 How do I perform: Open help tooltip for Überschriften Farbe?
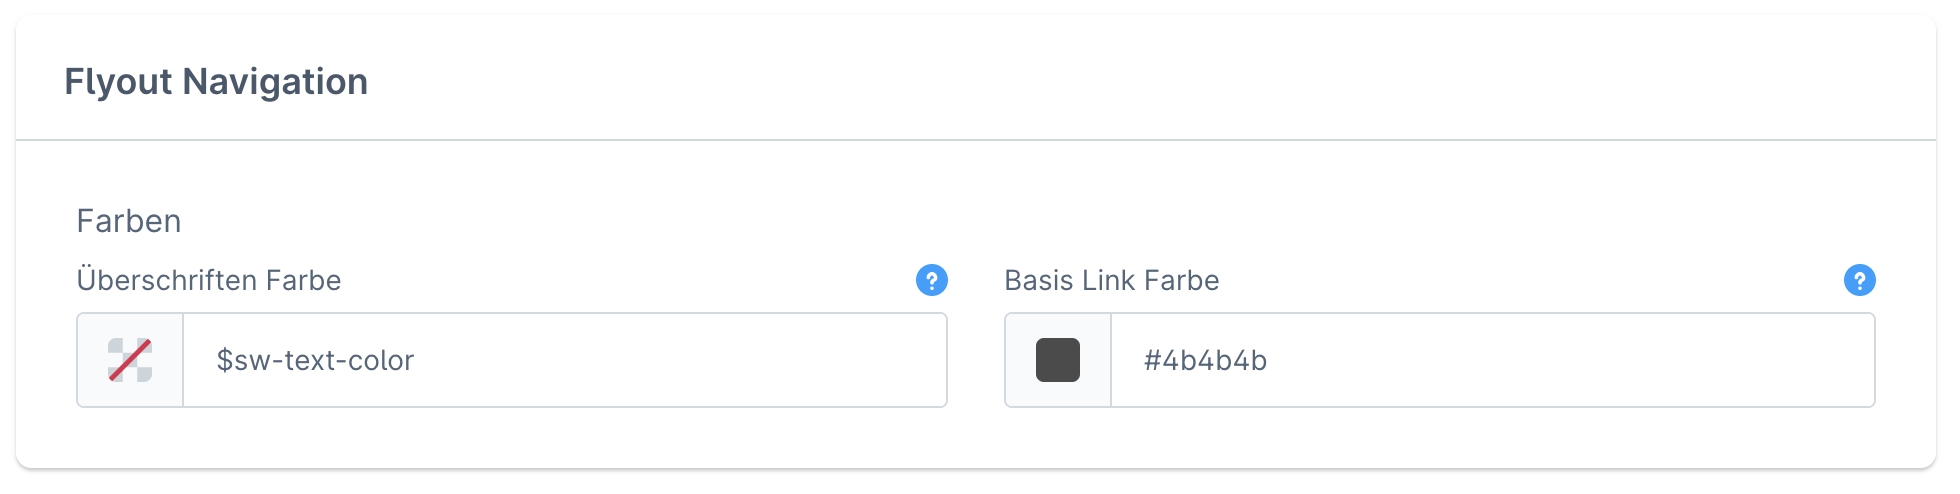click(x=931, y=280)
